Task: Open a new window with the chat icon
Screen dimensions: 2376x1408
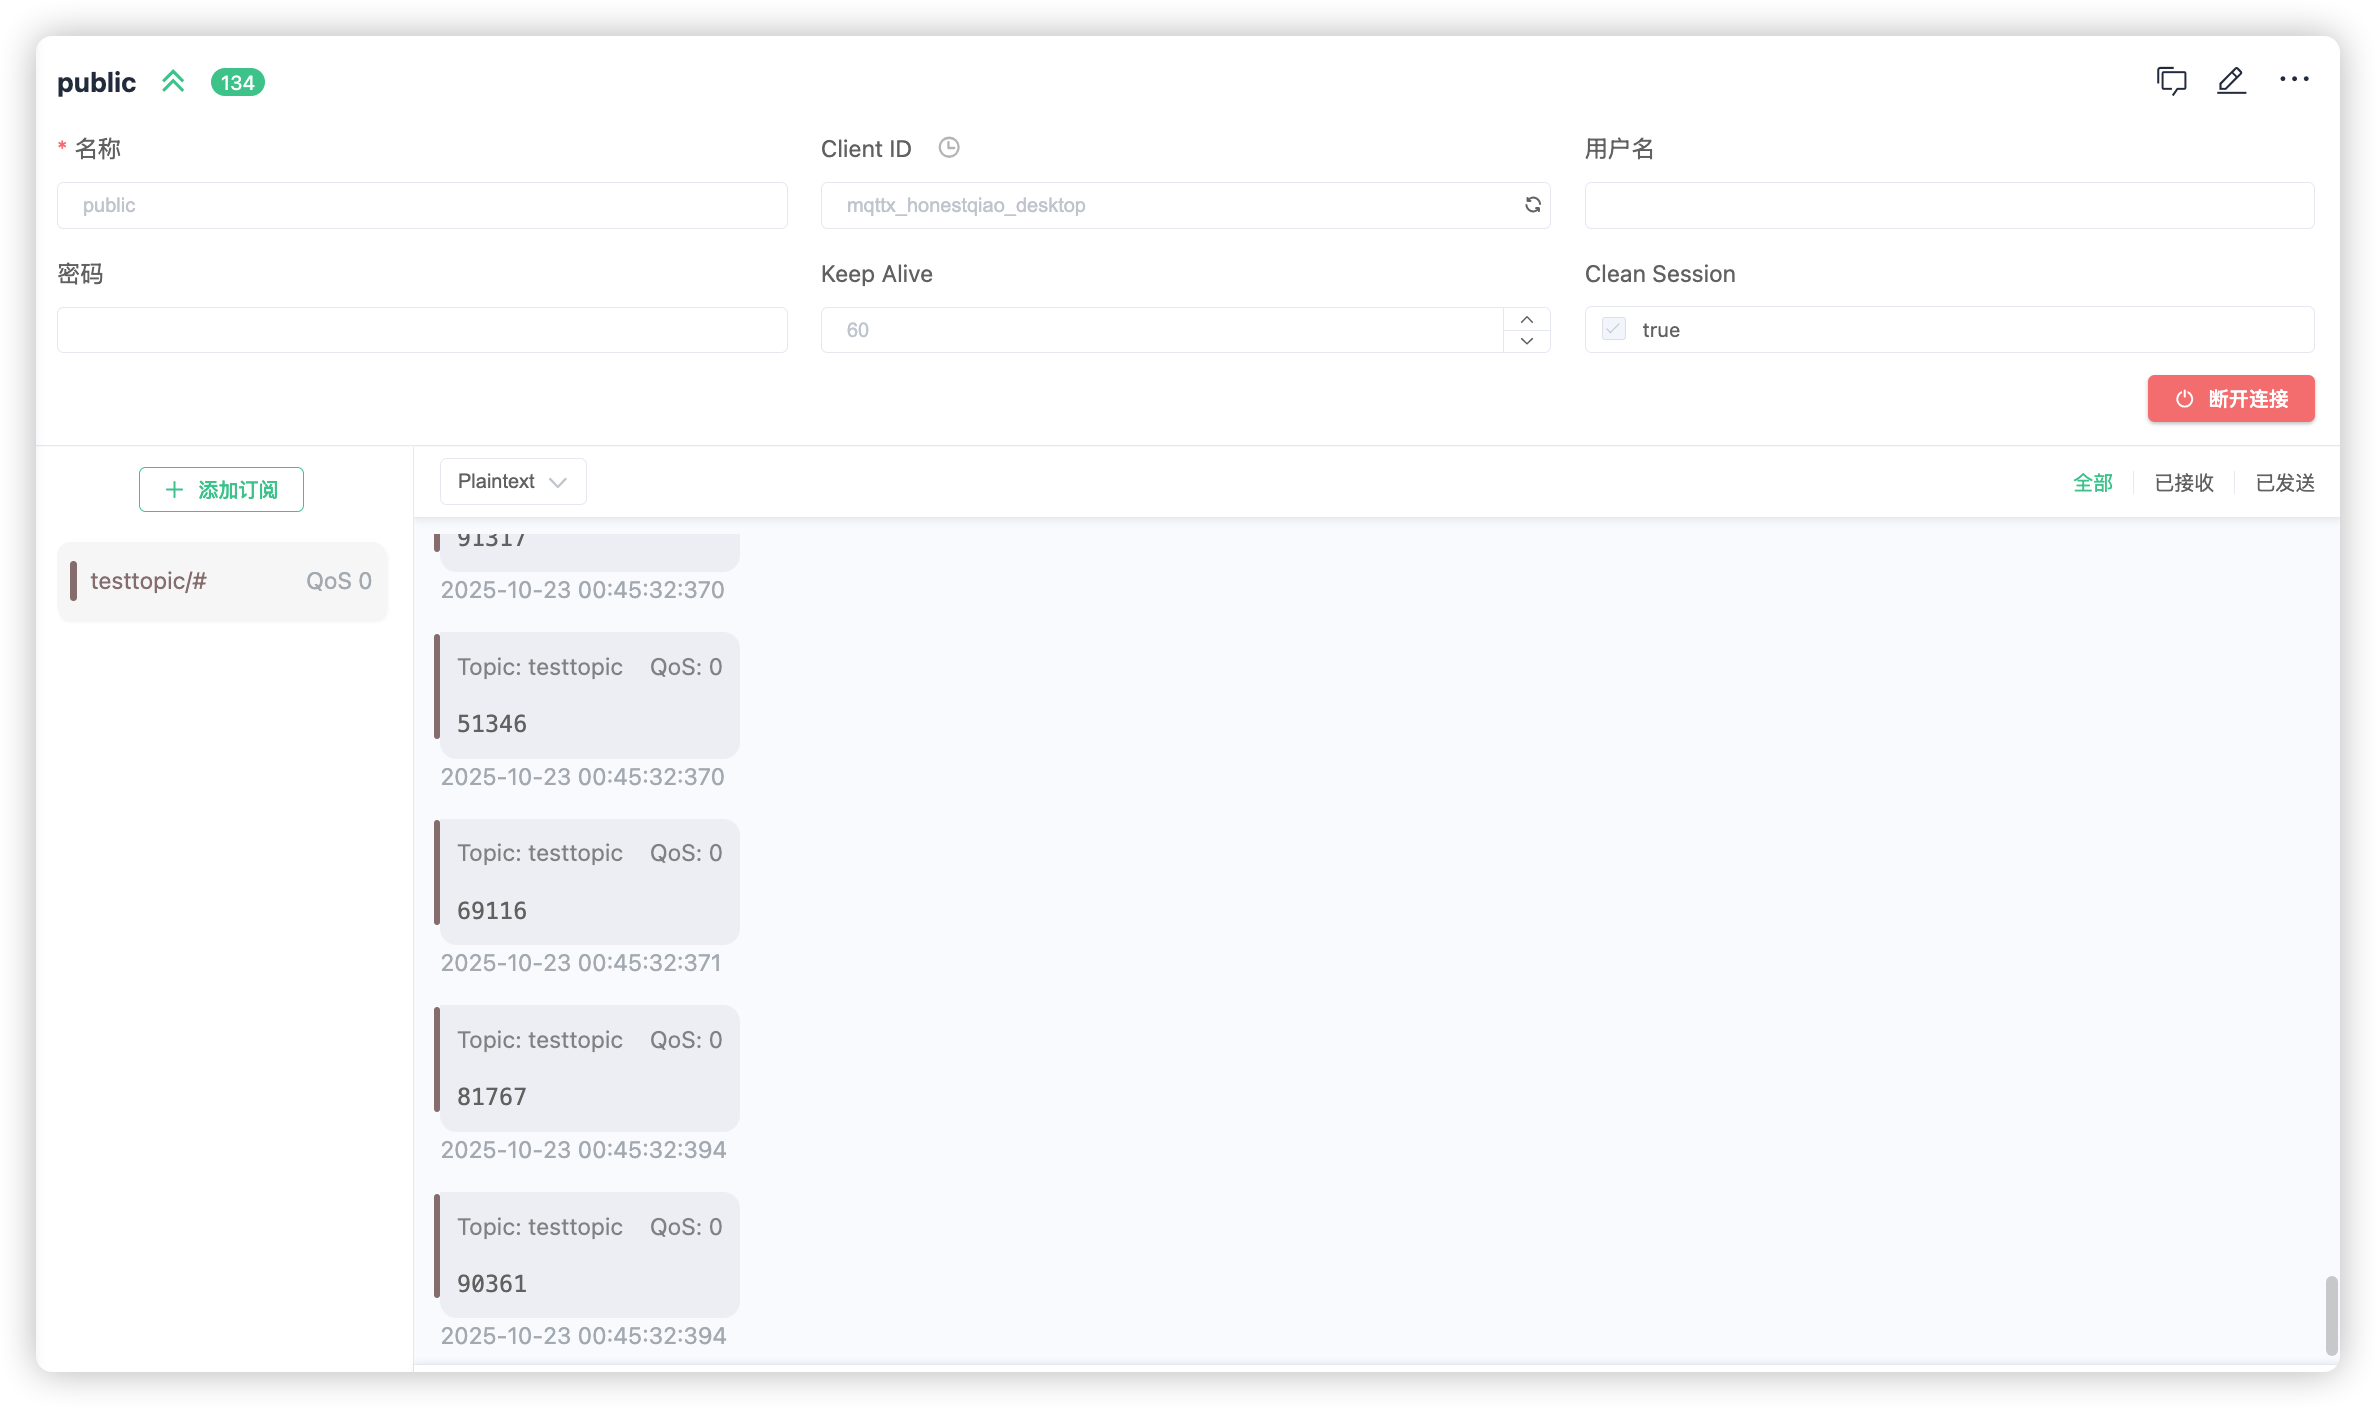Action: pyautogui.click(x=2171, y=80)
